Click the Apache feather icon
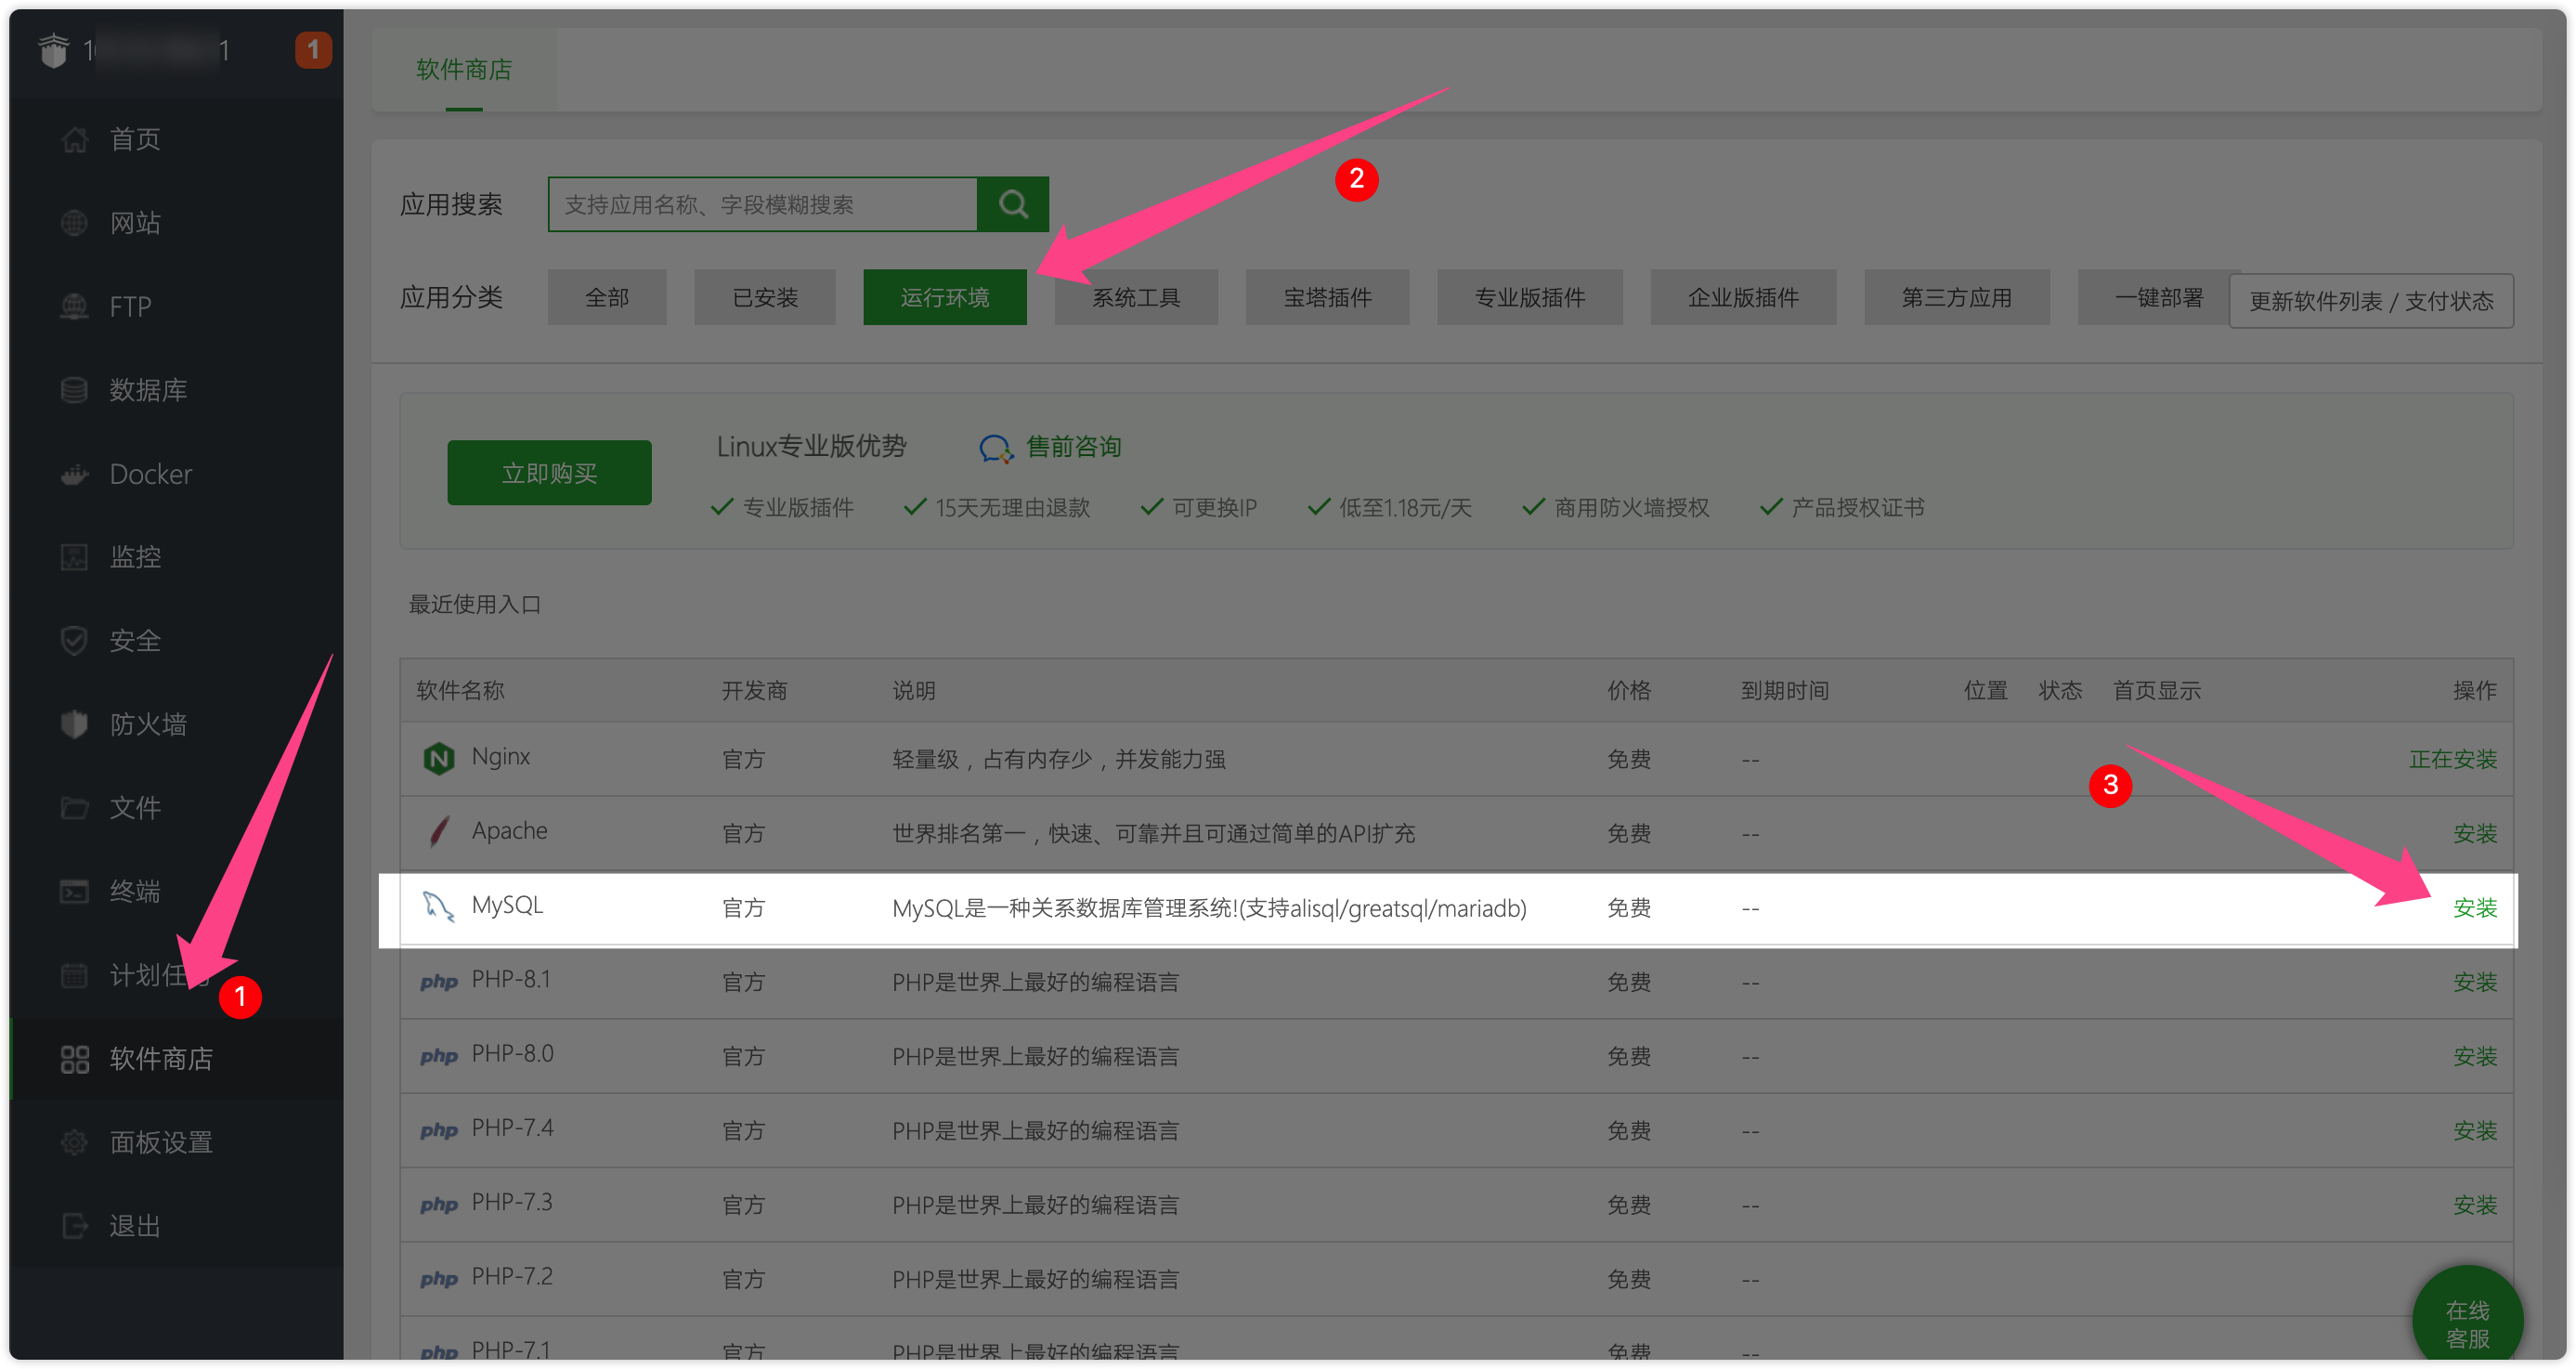The image size is (2576, 1369). [439, 832]
